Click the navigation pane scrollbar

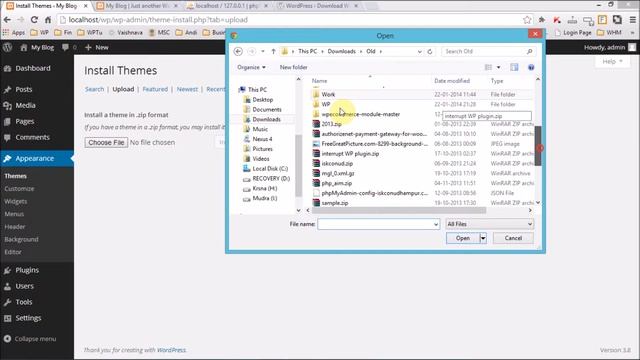(x=298, y=165)
